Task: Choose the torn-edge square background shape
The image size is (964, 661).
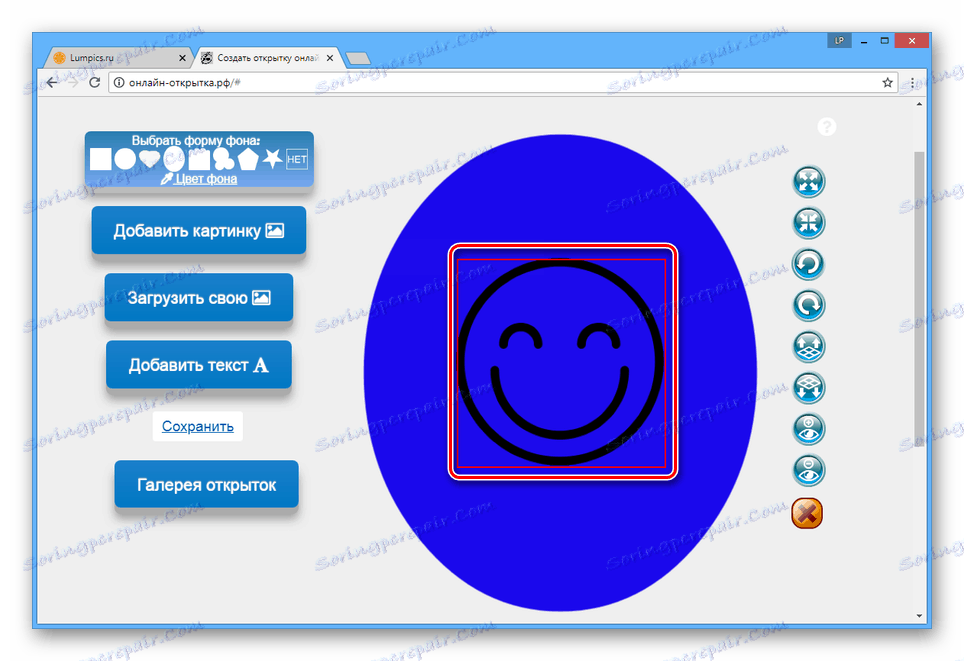Action: pos(199,159)
